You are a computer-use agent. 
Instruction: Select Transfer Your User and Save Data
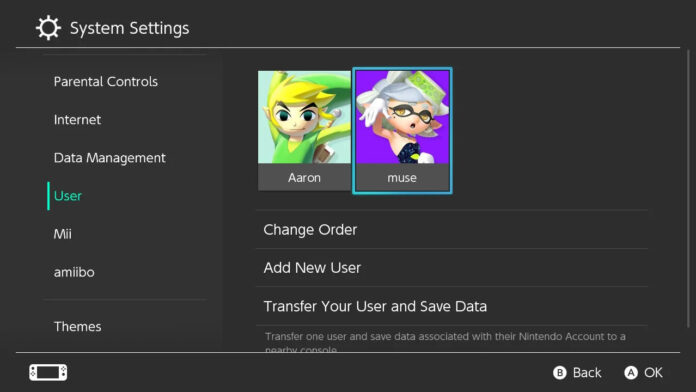pos(452,306)
